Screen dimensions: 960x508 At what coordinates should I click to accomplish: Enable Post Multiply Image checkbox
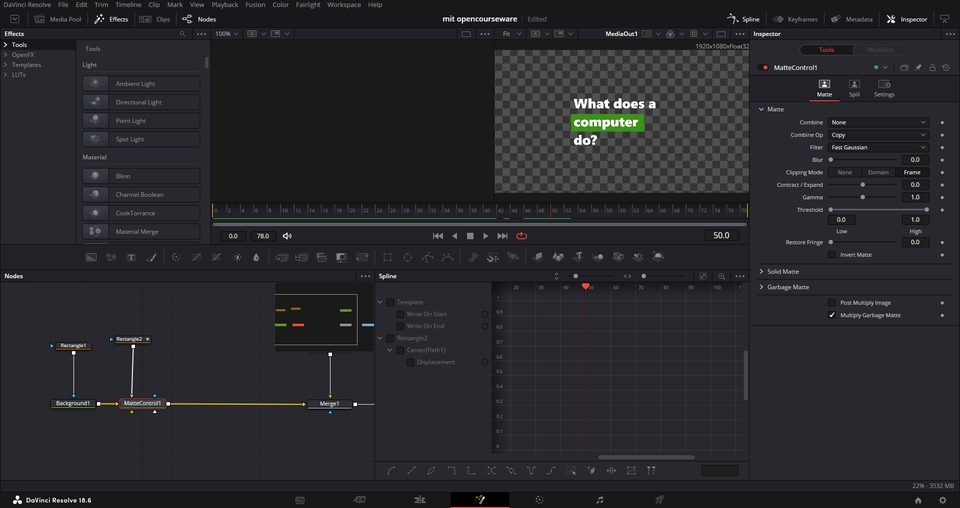831,302
